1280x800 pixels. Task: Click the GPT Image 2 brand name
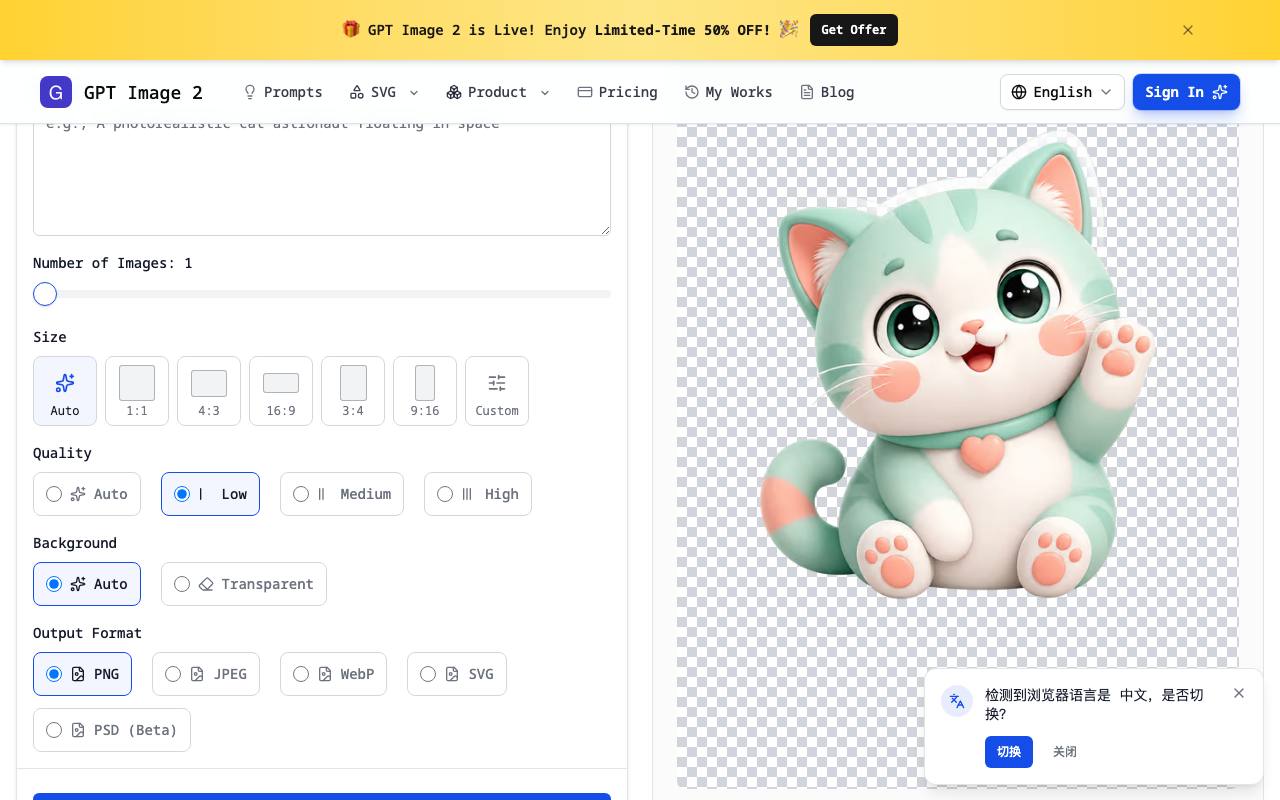[x=143, y=93]
